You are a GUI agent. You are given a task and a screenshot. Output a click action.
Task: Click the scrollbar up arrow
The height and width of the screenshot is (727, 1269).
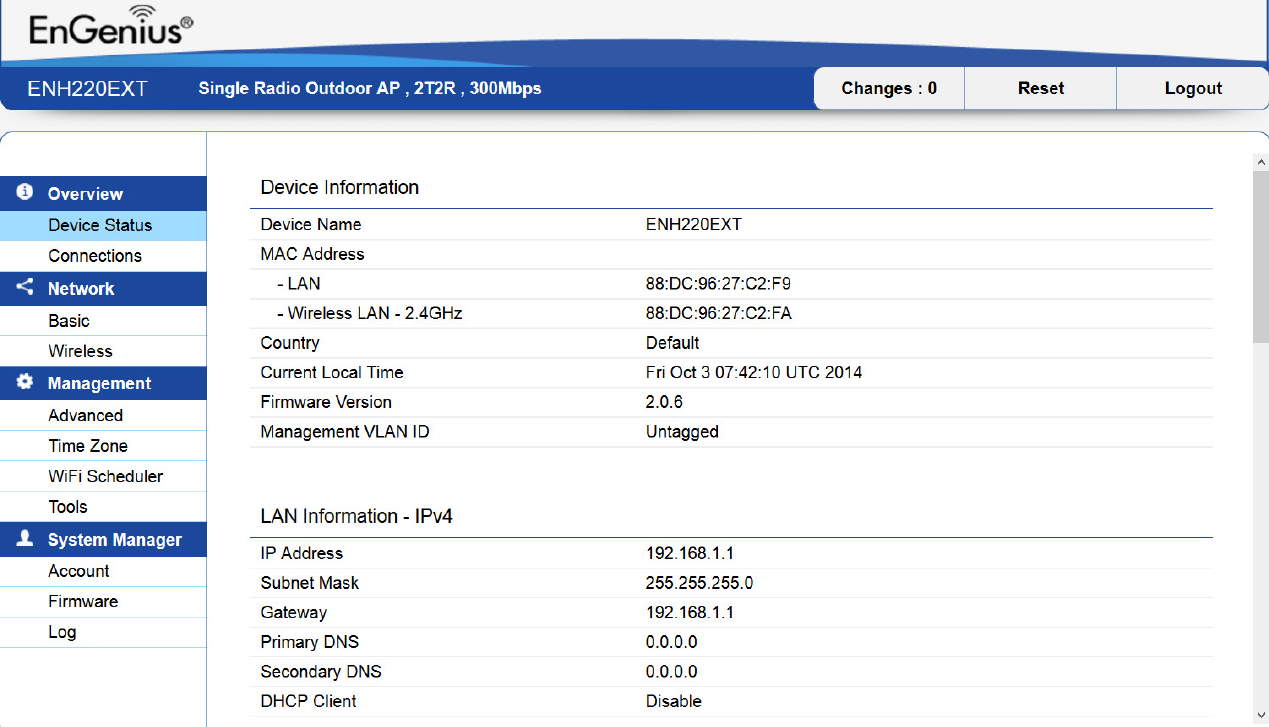pyautogui.click(x=1260, y=161)
